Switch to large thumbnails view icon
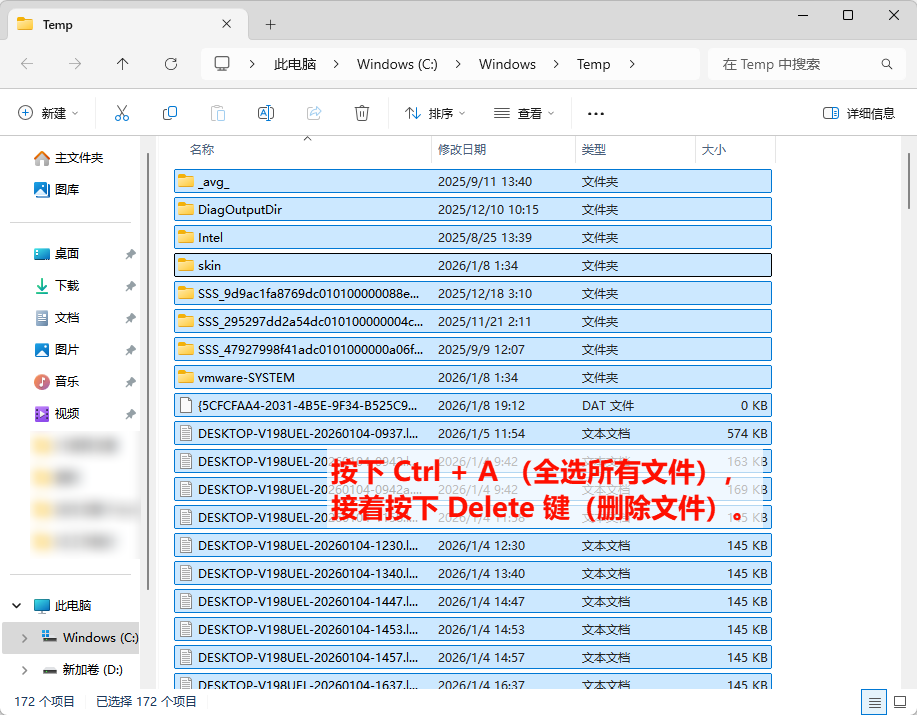 [x=898, y=701]
